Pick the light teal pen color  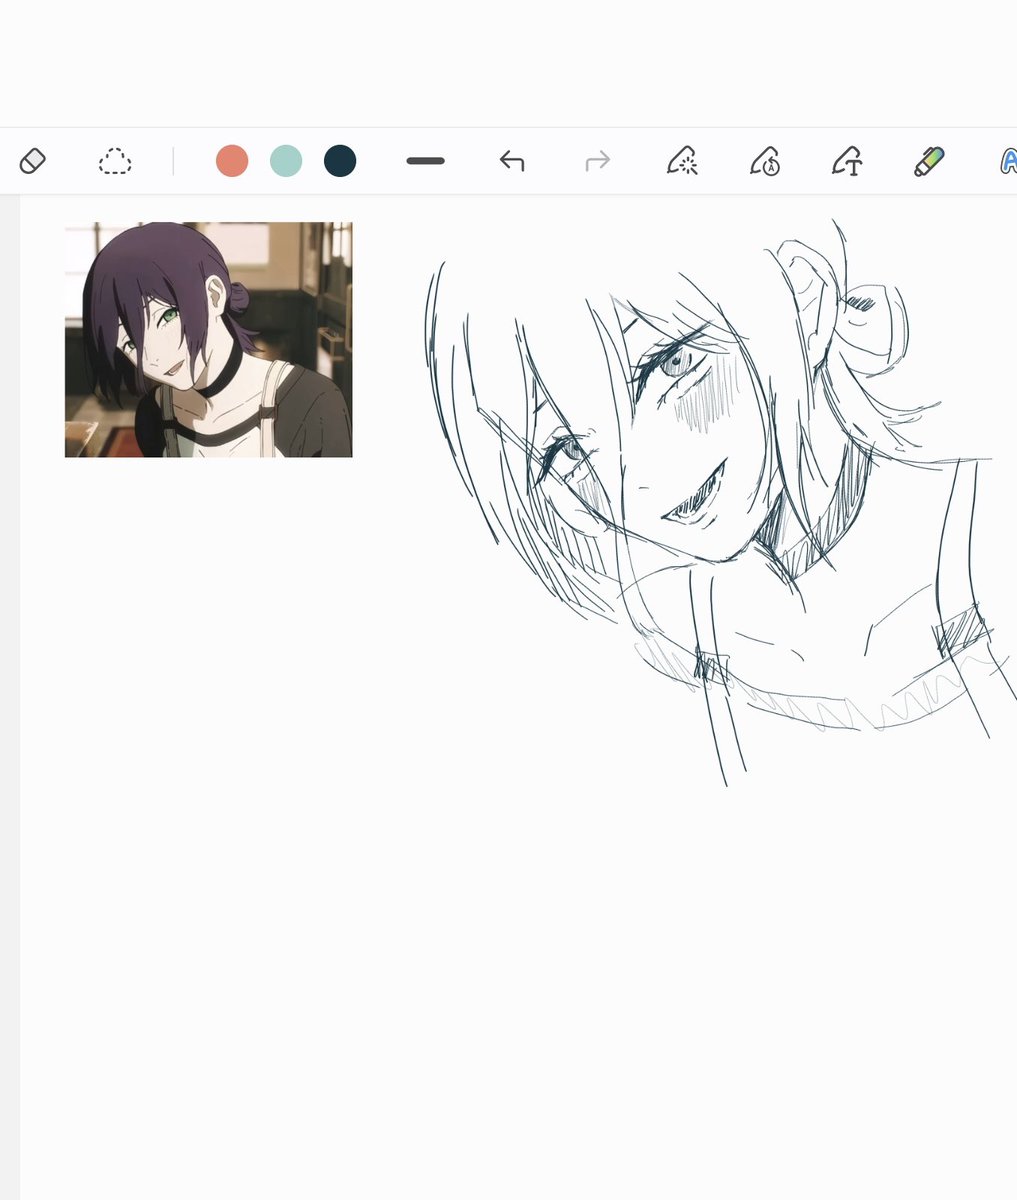(x=286, y=161)
